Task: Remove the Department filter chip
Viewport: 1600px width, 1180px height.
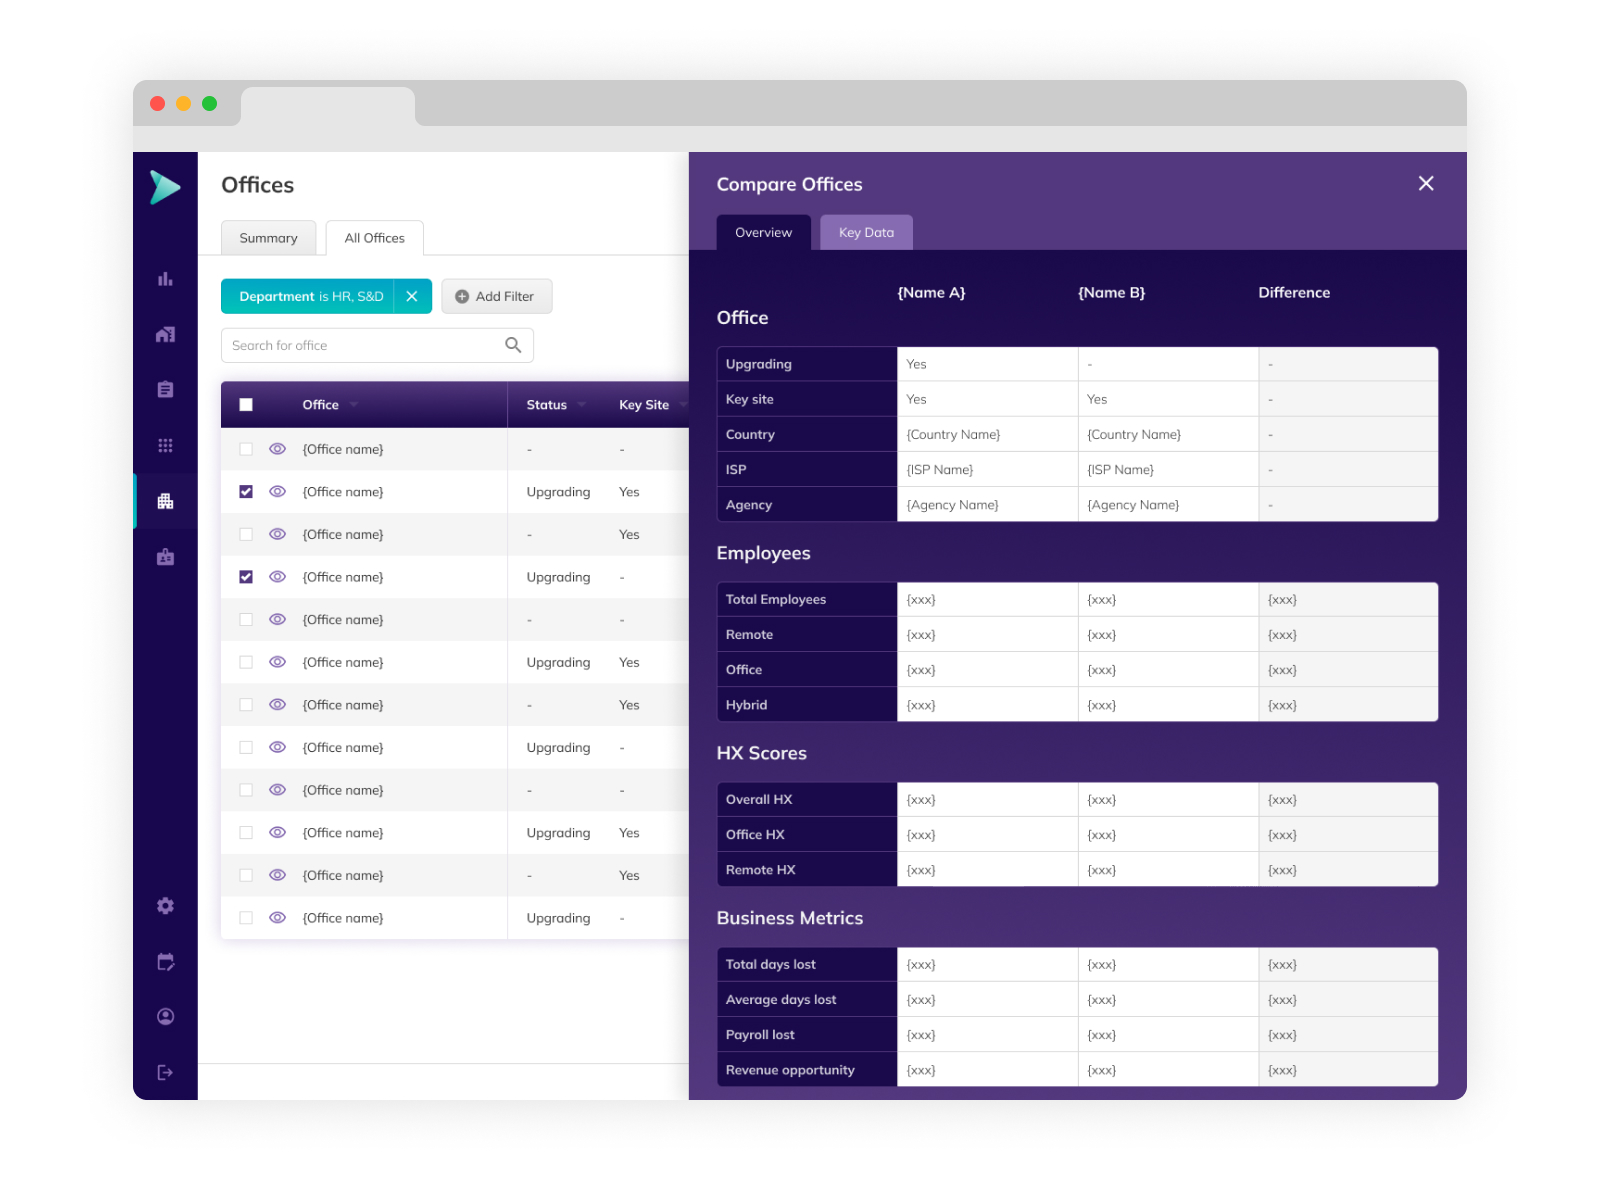Action: 412,297
